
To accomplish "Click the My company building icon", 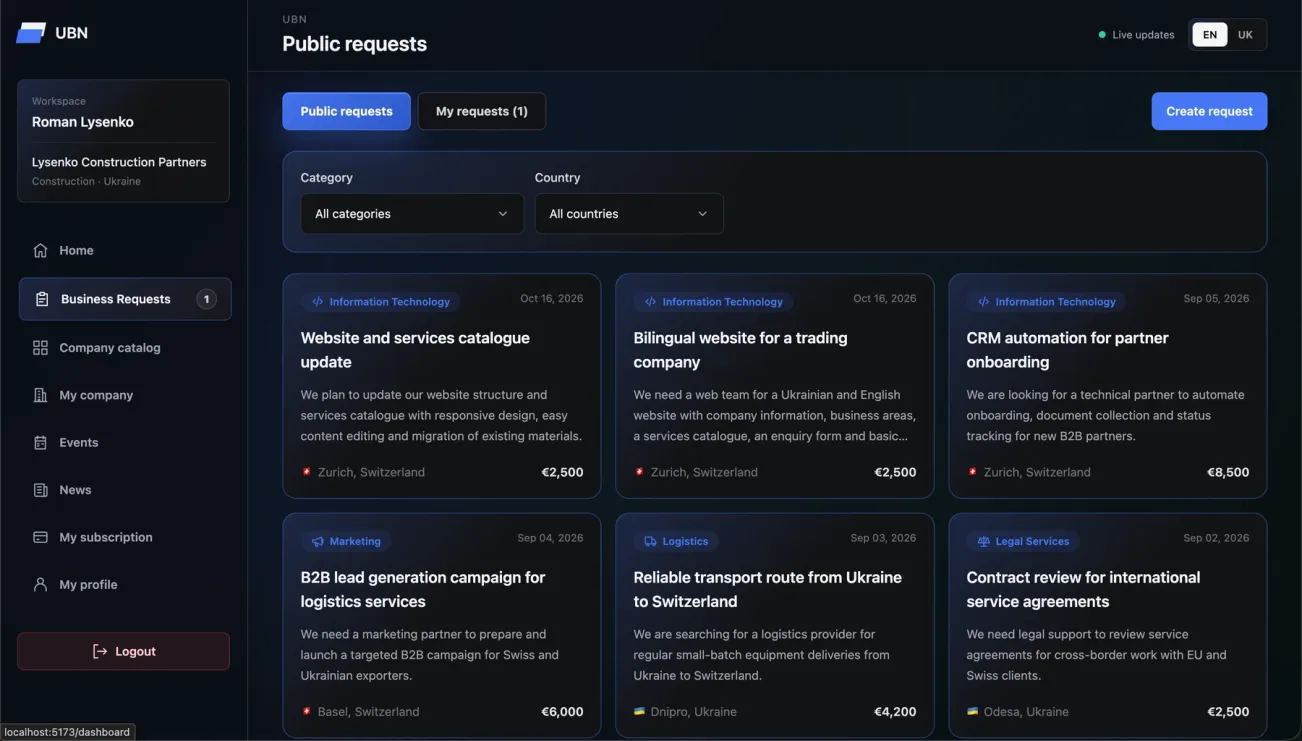I will pyautogui.click(x=40, y=395).
